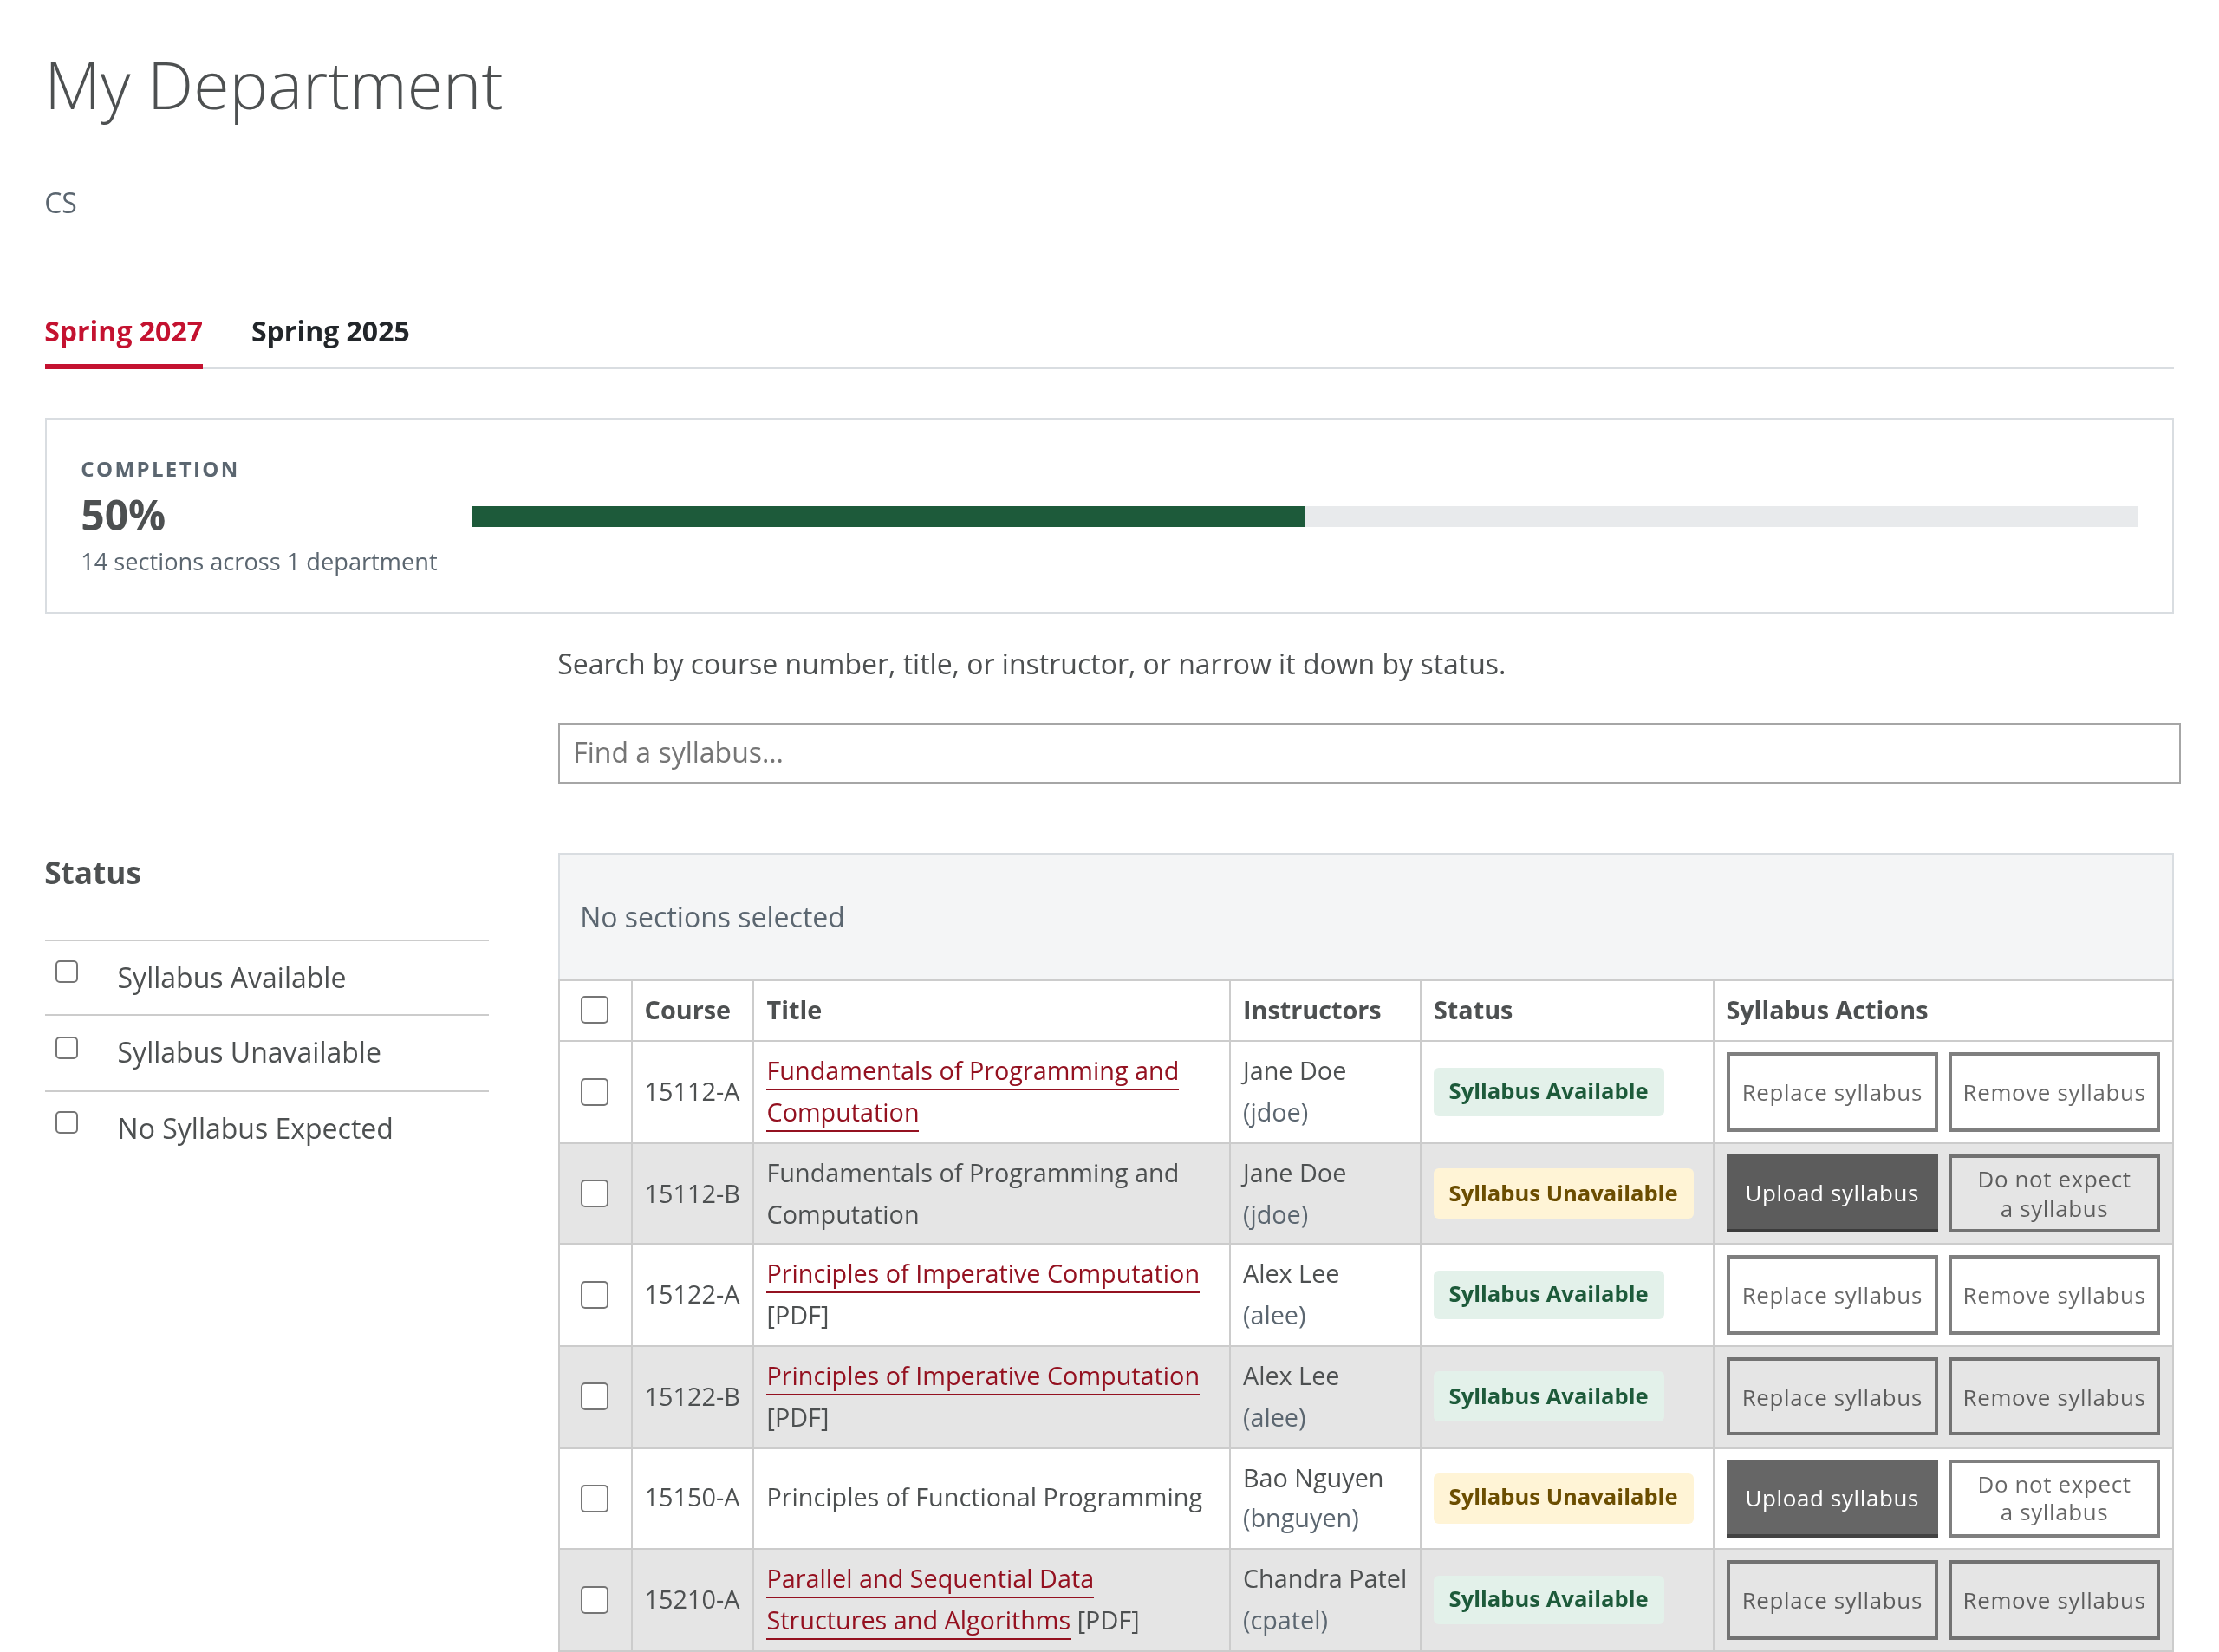Click Do not expect a syllabus for 15112-B

click(2053, 1194)
